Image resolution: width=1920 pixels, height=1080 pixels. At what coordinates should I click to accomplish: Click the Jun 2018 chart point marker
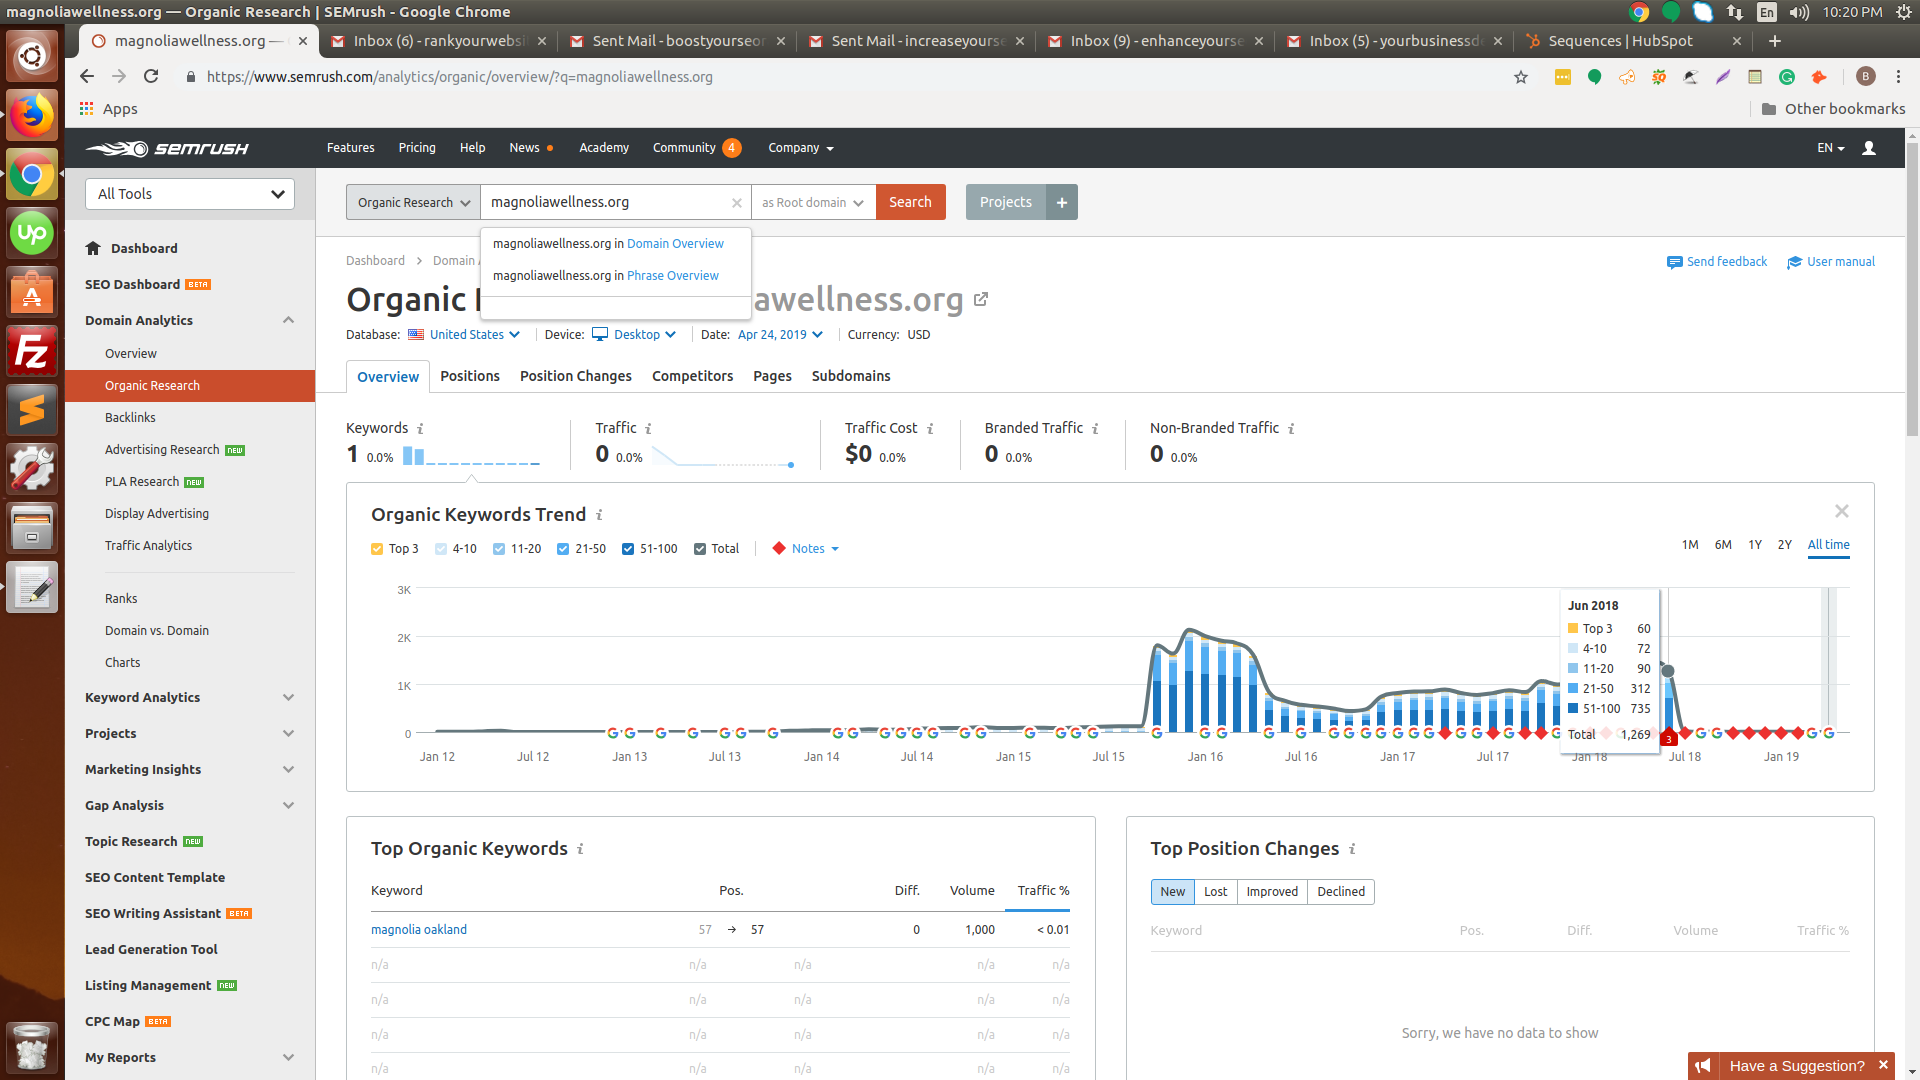(x=1667, y=671)
